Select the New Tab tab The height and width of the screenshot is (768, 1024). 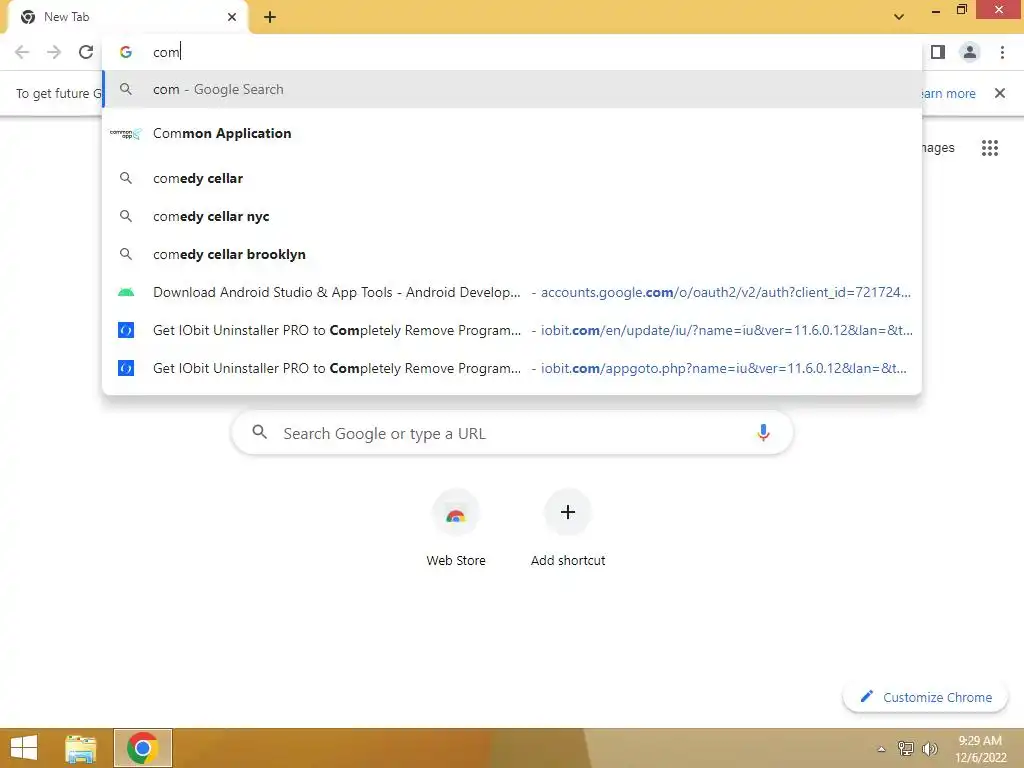128,17
